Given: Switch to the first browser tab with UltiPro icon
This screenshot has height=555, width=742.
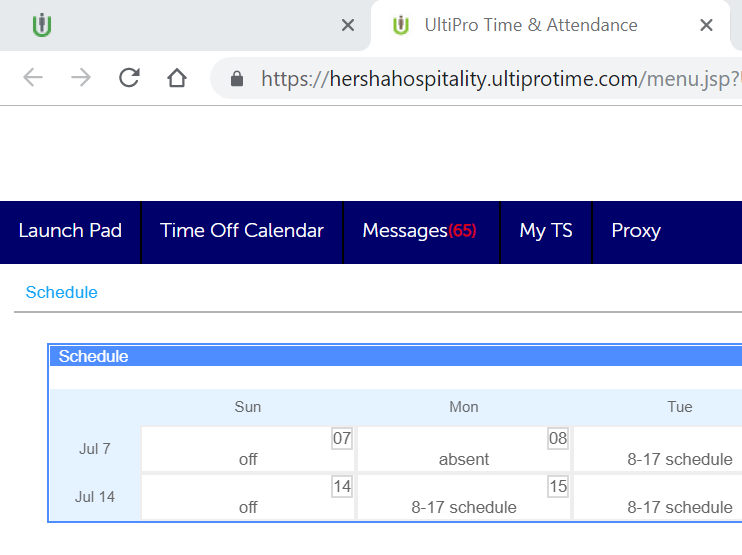Looking at the screenshot, I should tap(185, 25).
